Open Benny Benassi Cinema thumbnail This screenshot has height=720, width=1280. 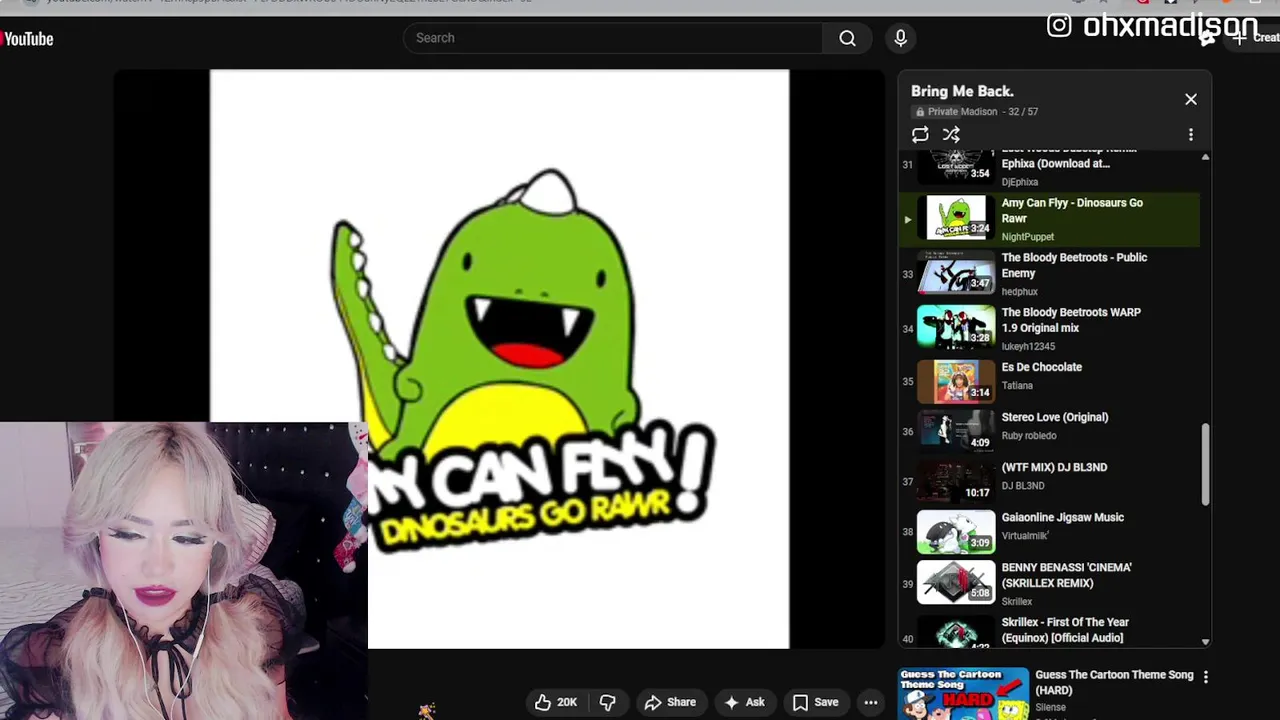point(956,582)
